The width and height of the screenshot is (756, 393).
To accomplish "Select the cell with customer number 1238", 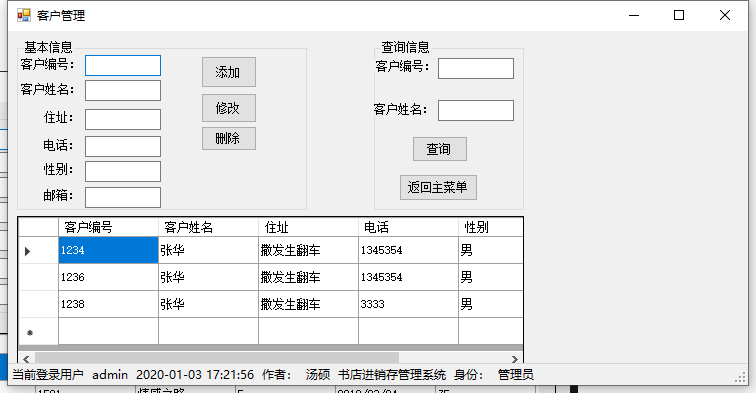I will (x=108, y=304).
